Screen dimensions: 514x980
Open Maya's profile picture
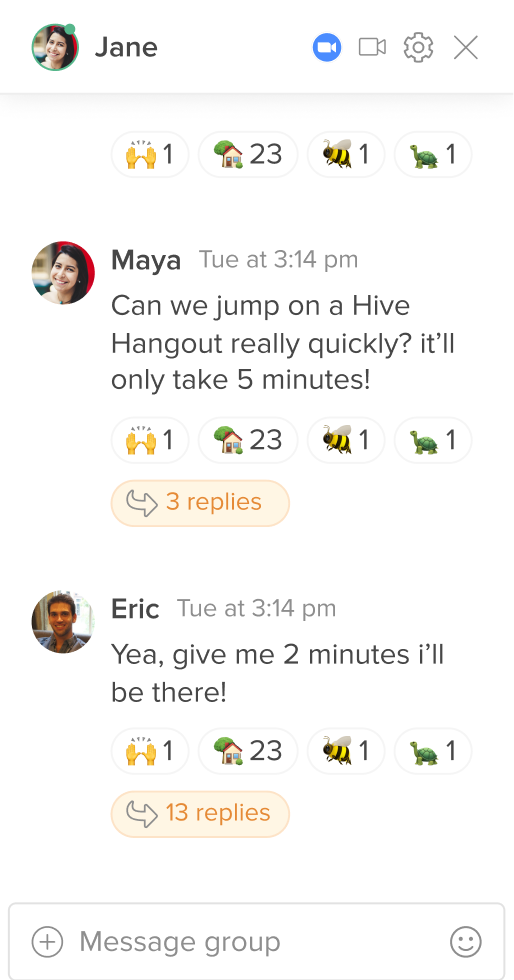(x=63, y=272)
